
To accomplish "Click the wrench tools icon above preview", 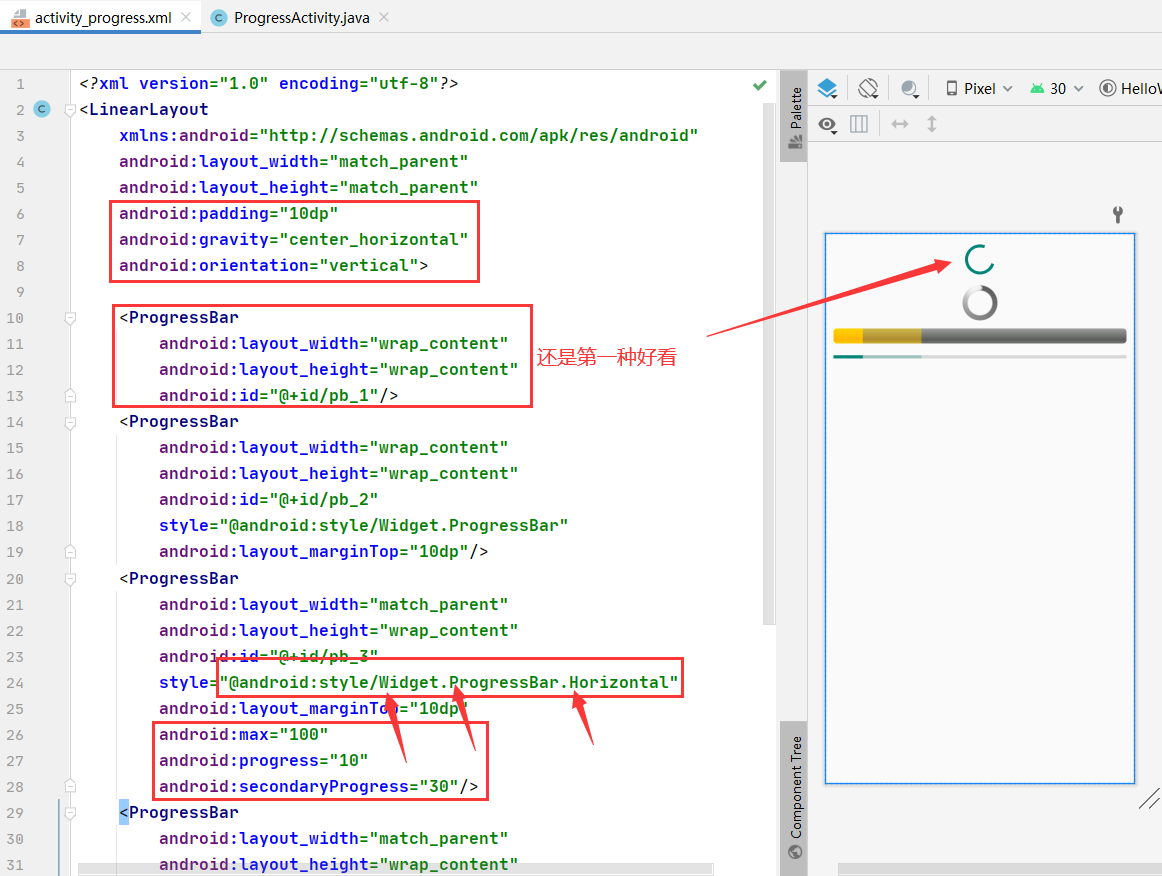I will tap(1118, 214).
